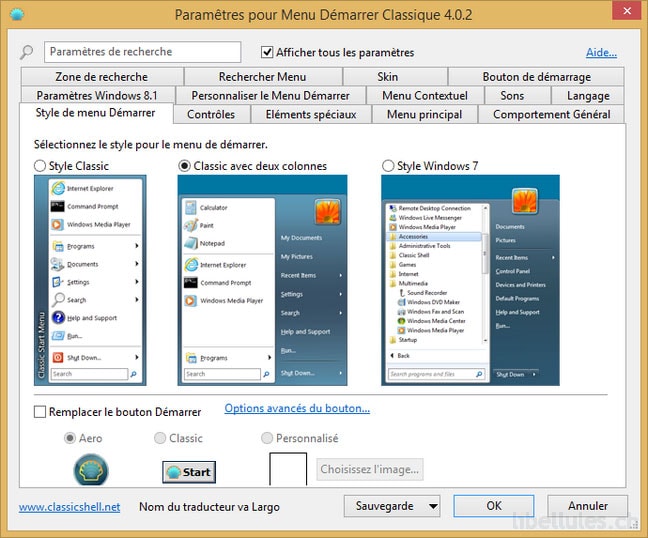
Task: Uncheck Afficher tous les paramètres
Action: [267, 52]
